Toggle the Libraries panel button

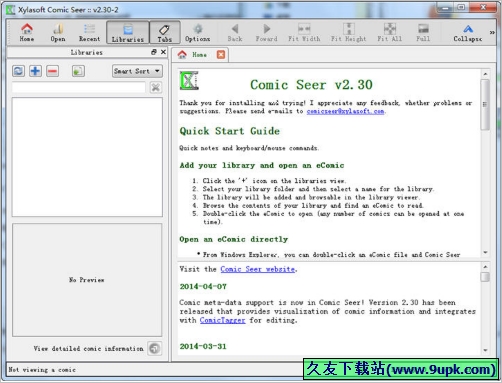(128, 32)
